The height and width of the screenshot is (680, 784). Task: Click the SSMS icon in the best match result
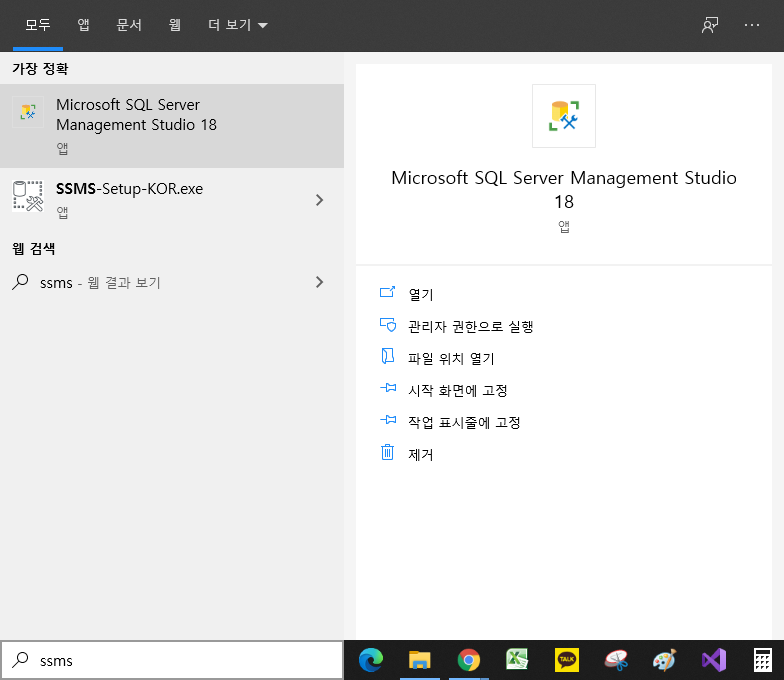28,112
